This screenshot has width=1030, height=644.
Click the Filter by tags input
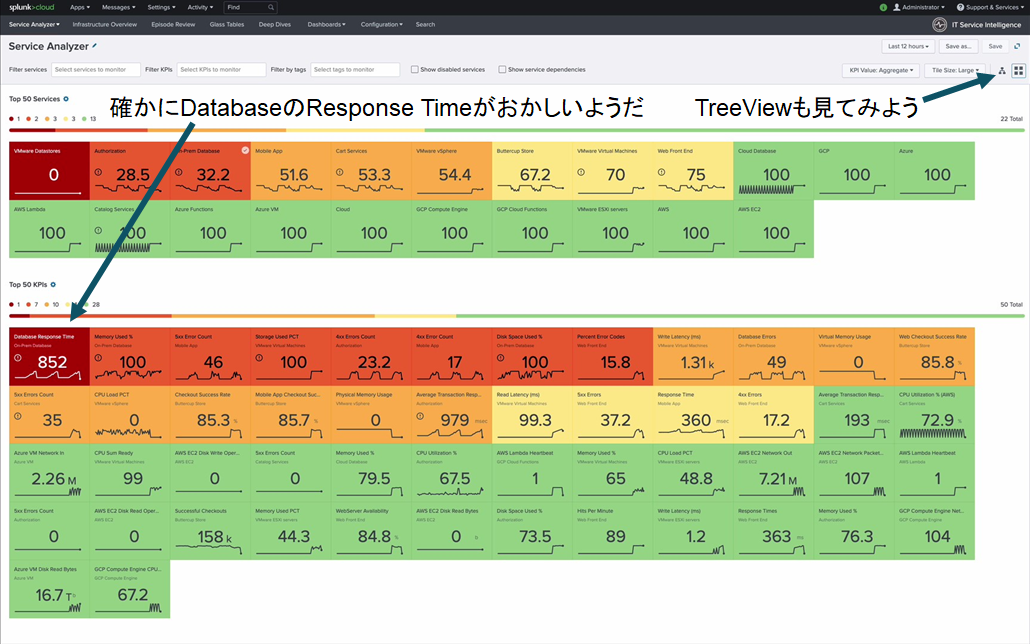point(355,70)
